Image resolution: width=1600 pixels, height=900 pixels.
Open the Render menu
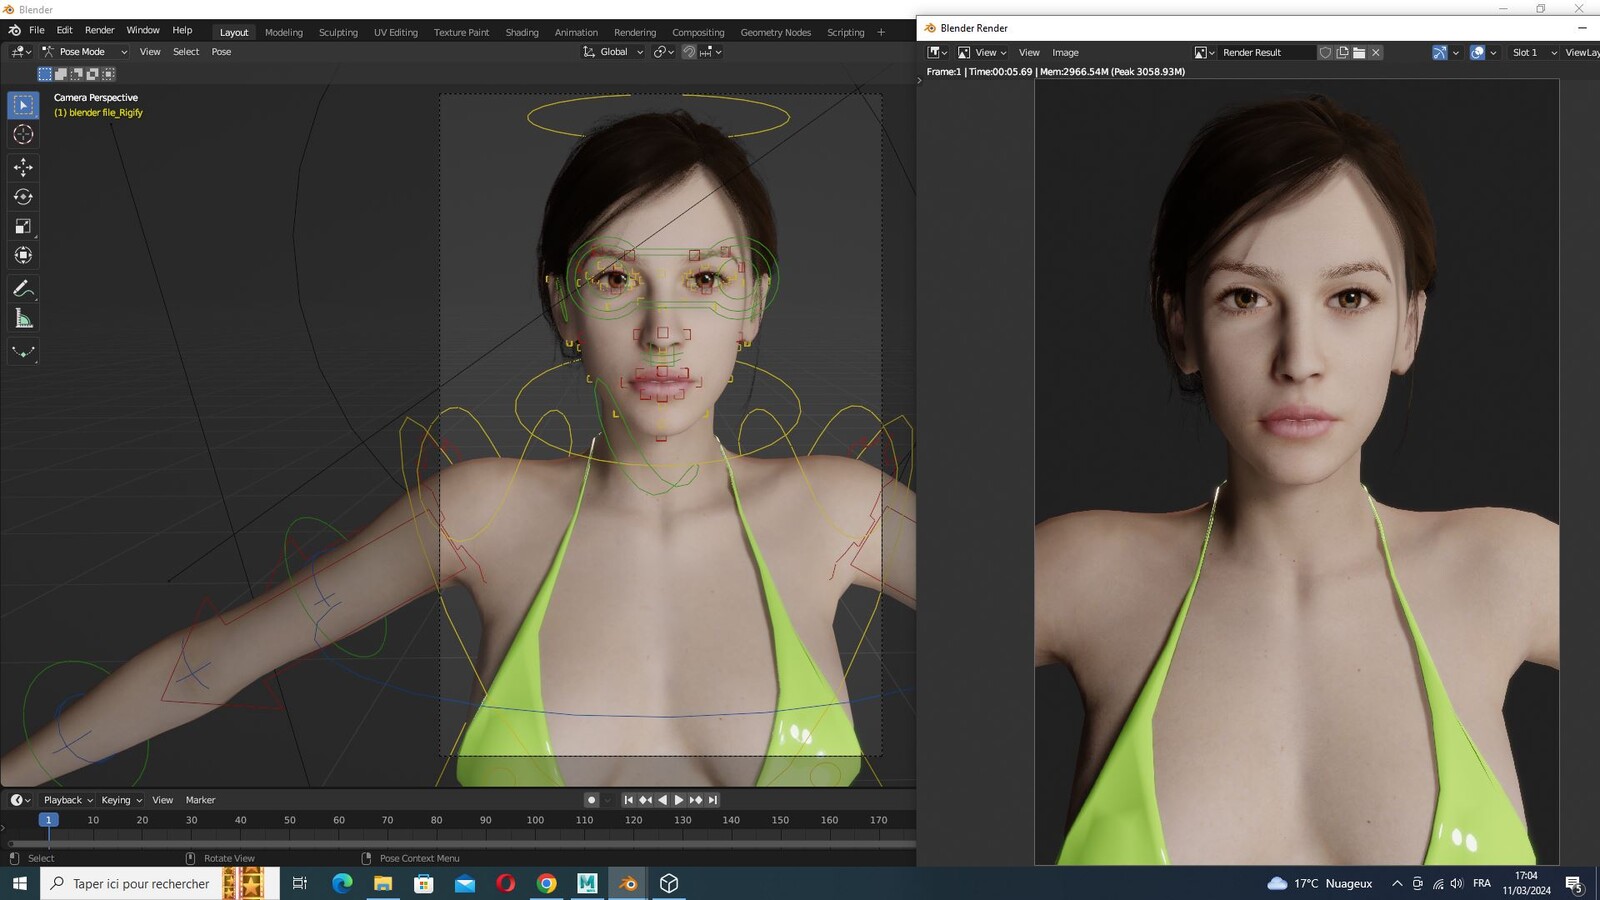tap(99, 30)
